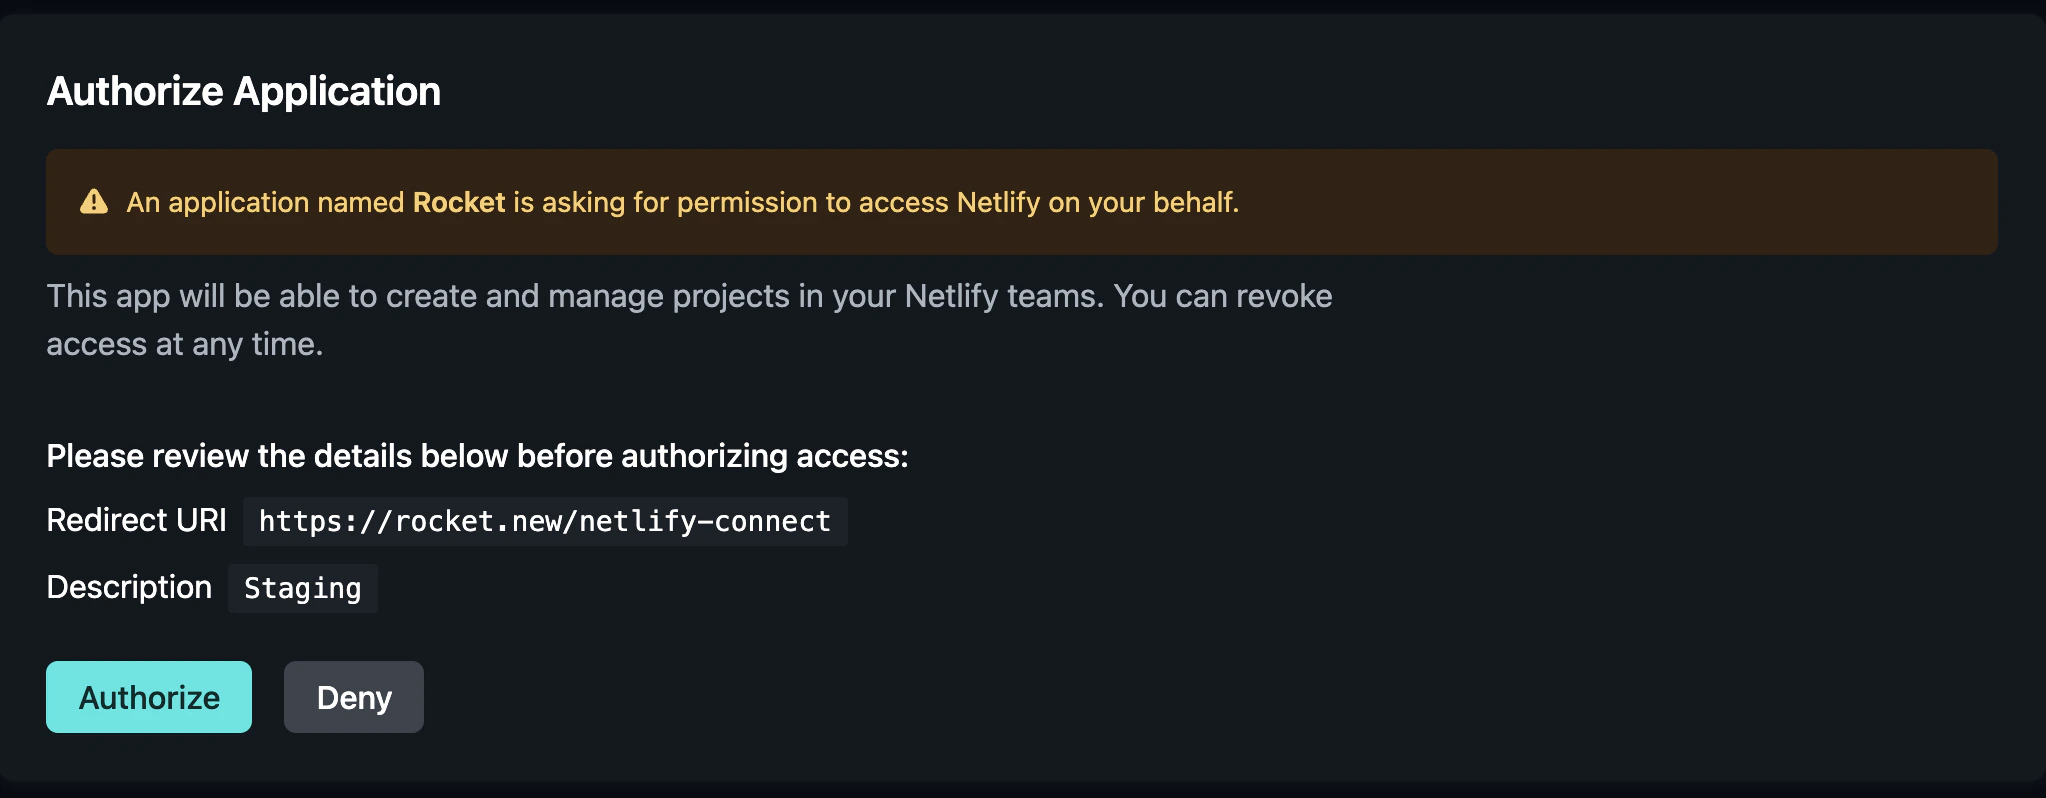Screen dimensions: 2046x798
Task: Click the Description label
Action: [128, 587]
